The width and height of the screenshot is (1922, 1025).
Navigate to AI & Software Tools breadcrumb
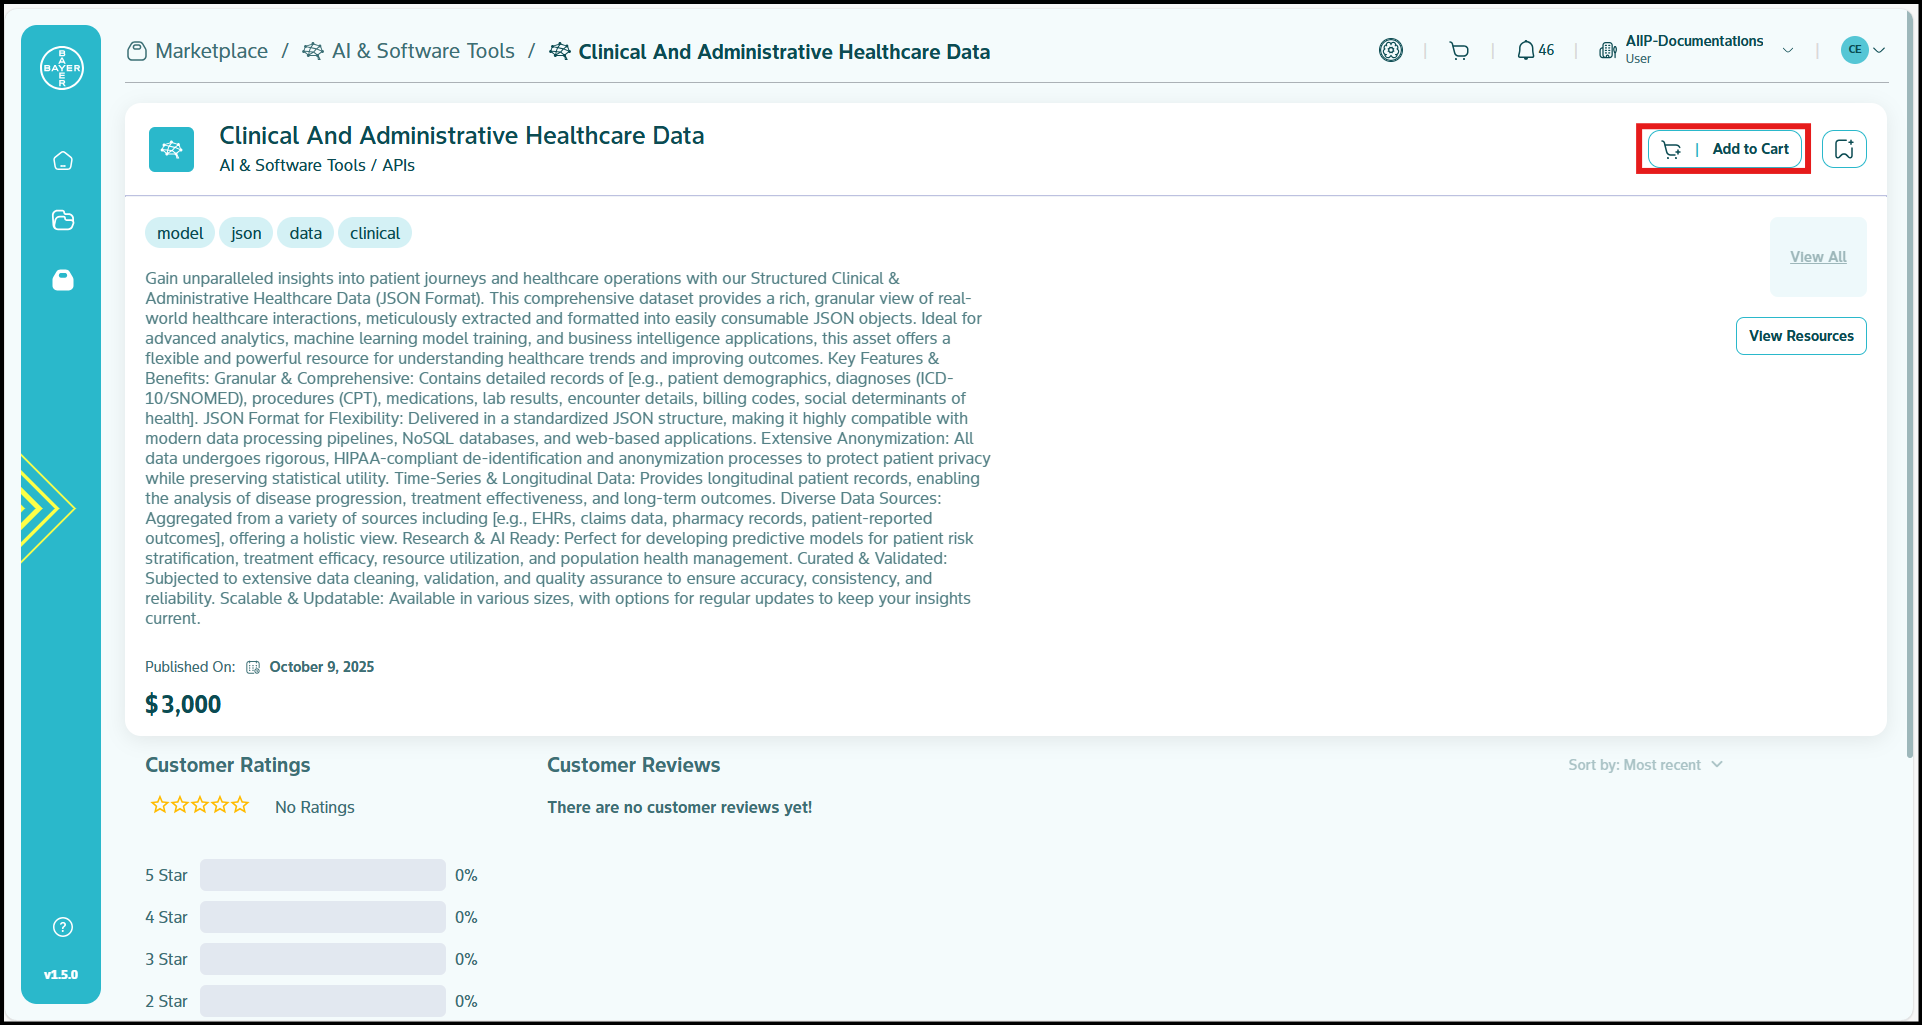[422, 51]
